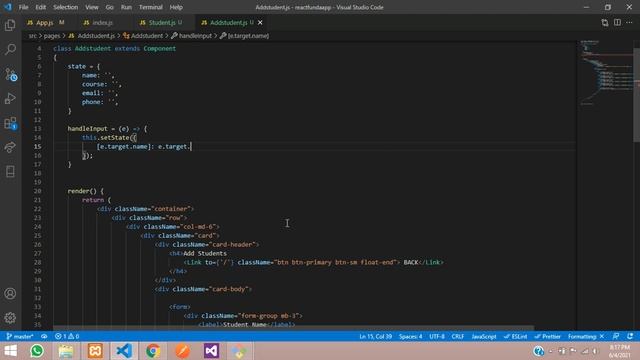Image resolution: width=640 pixels, height=360 pixels.
Task: Open the File menu
Action: click(23, 7)
